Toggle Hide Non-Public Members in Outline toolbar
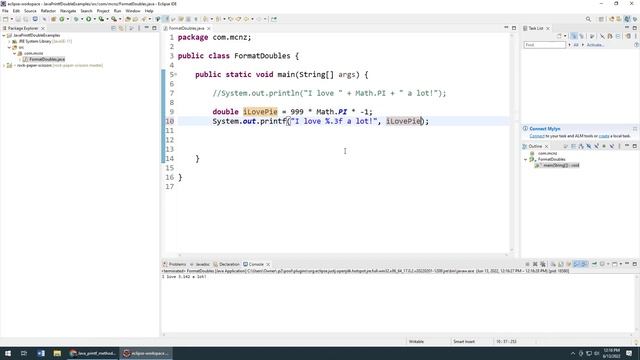Image resolution: width=640 pixels, height=360 pixels. [604, 146]
